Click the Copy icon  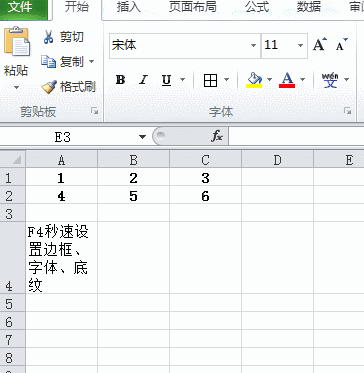click(48, 62)
